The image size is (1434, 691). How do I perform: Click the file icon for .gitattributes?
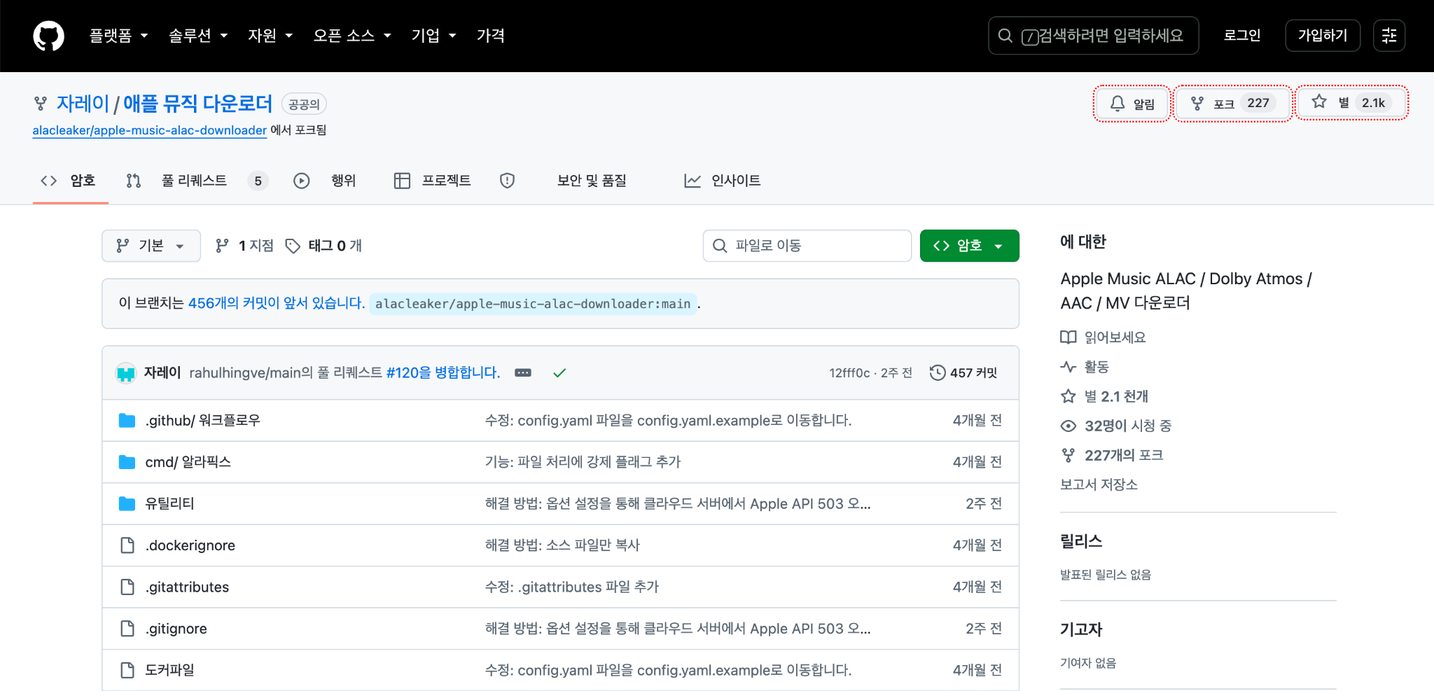[127, 587]
